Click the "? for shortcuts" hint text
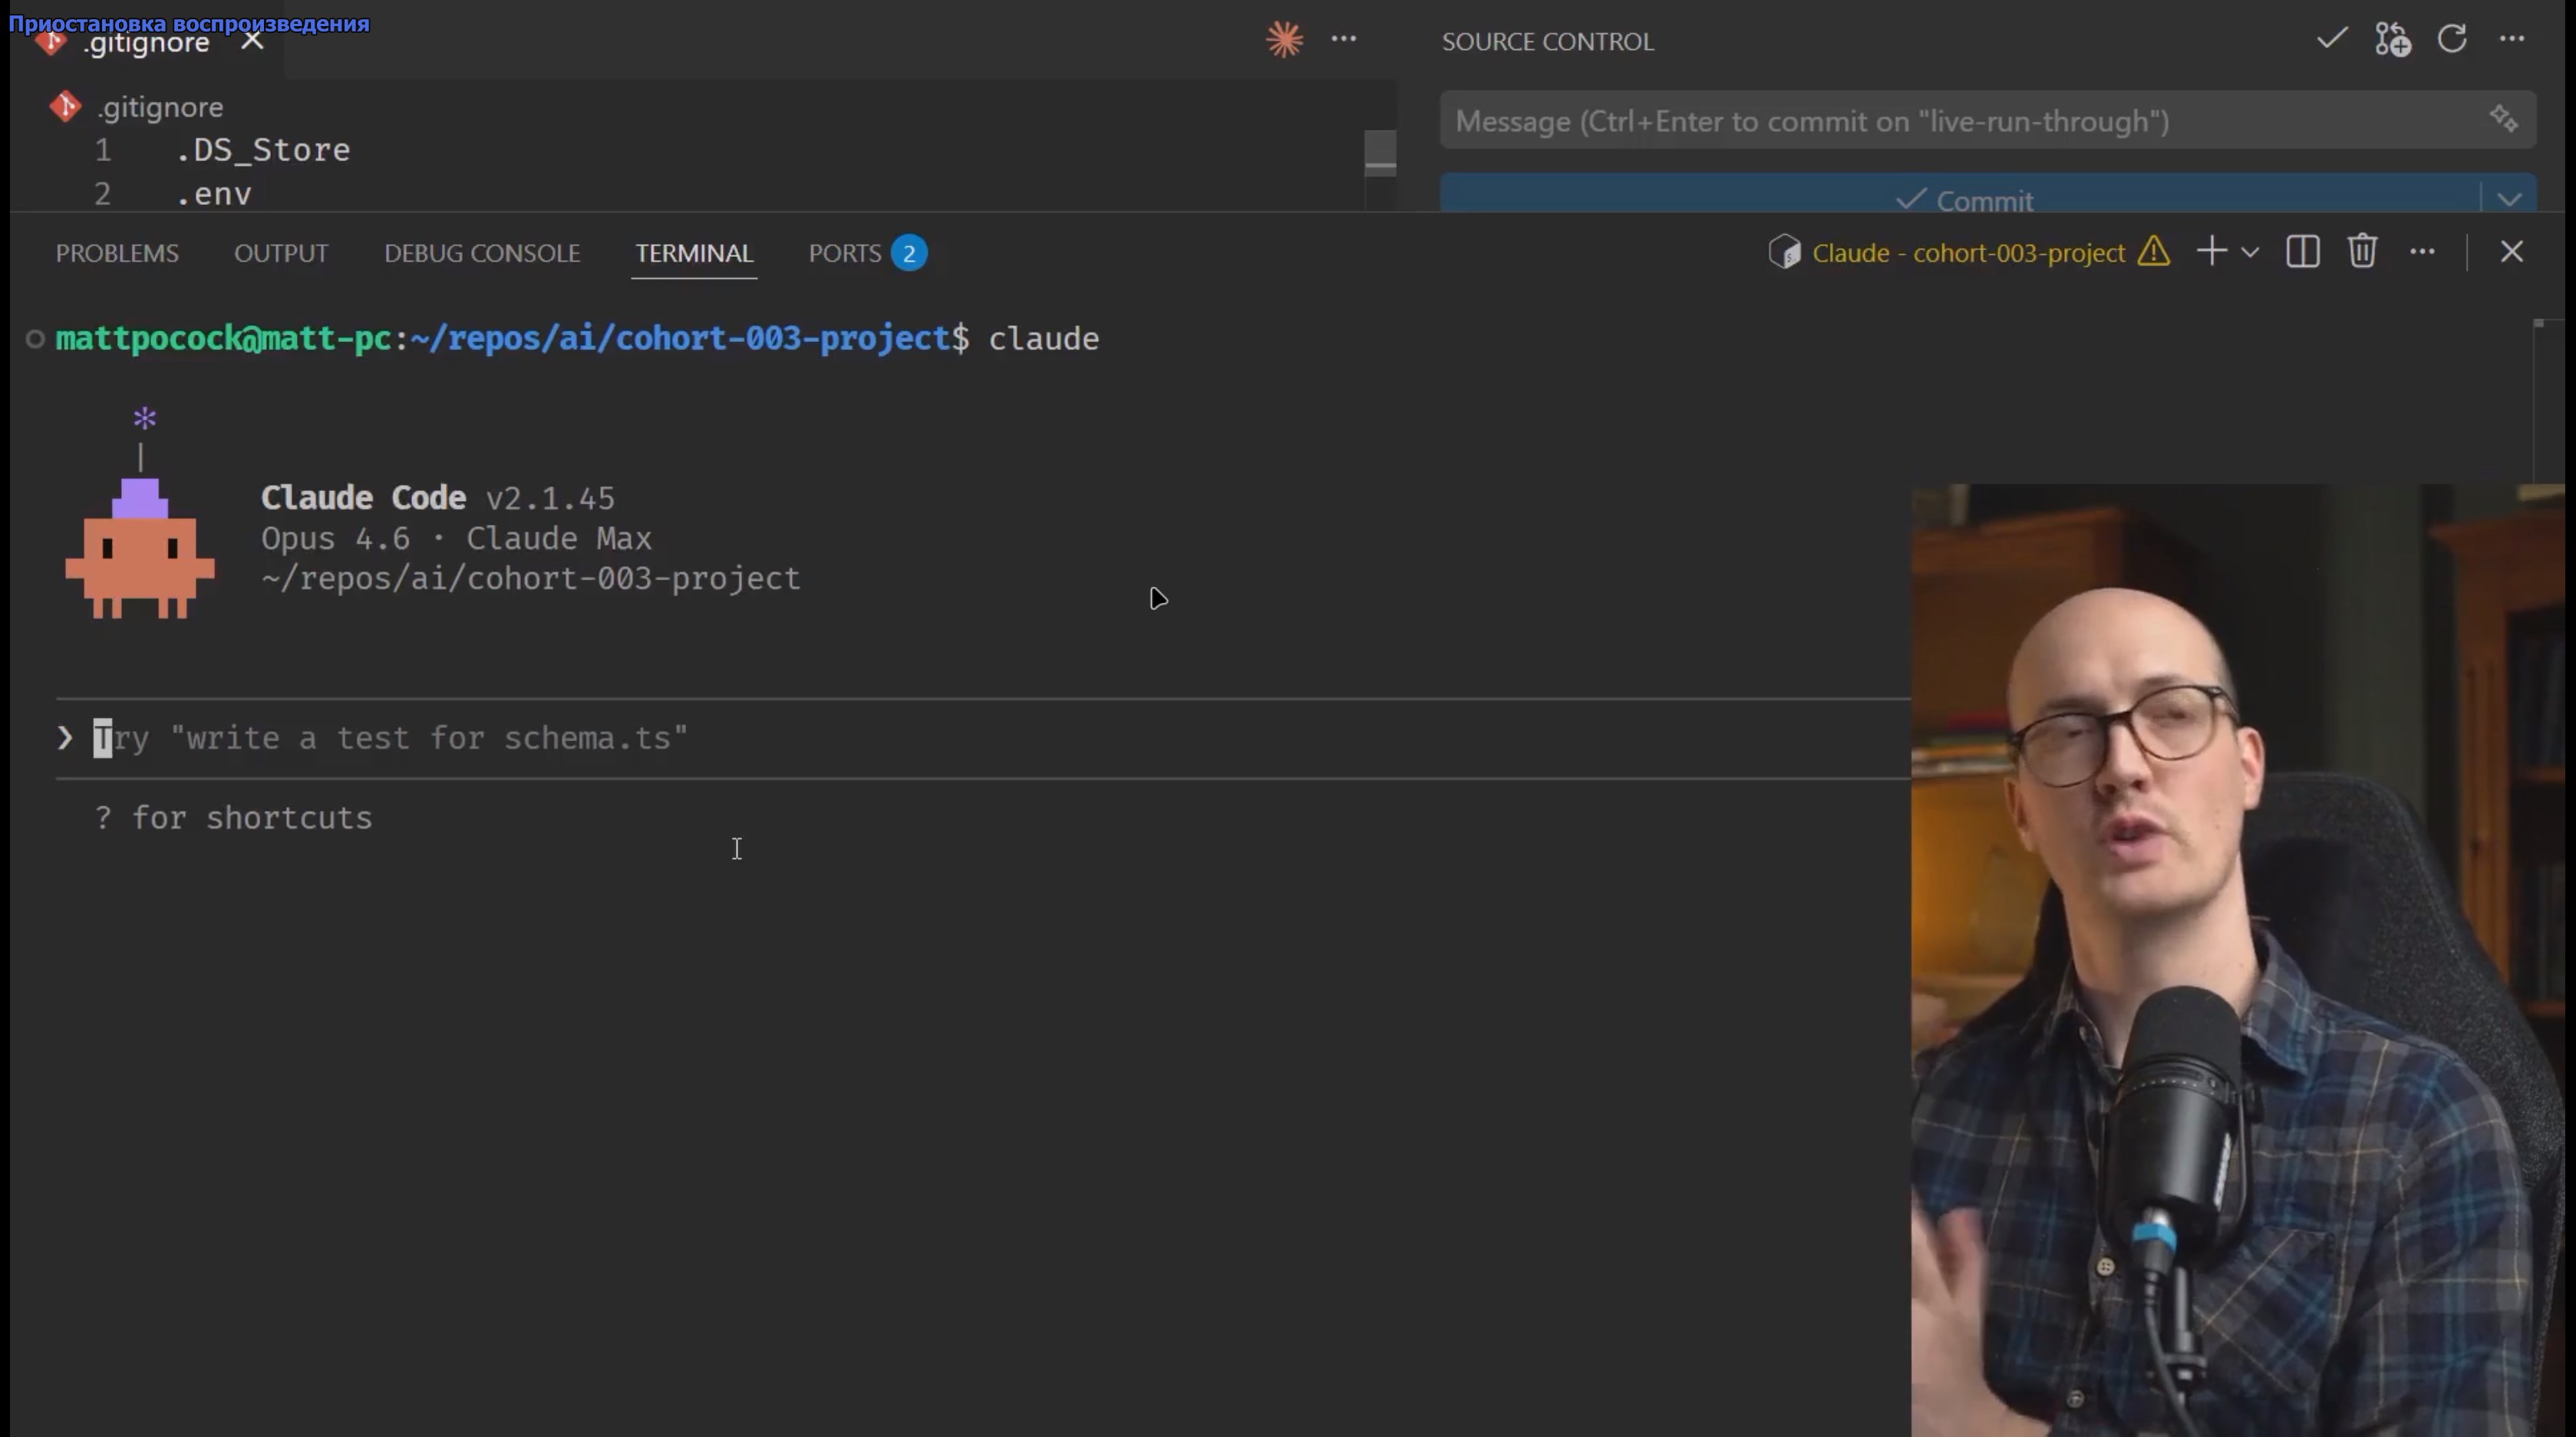 [233, 818]
